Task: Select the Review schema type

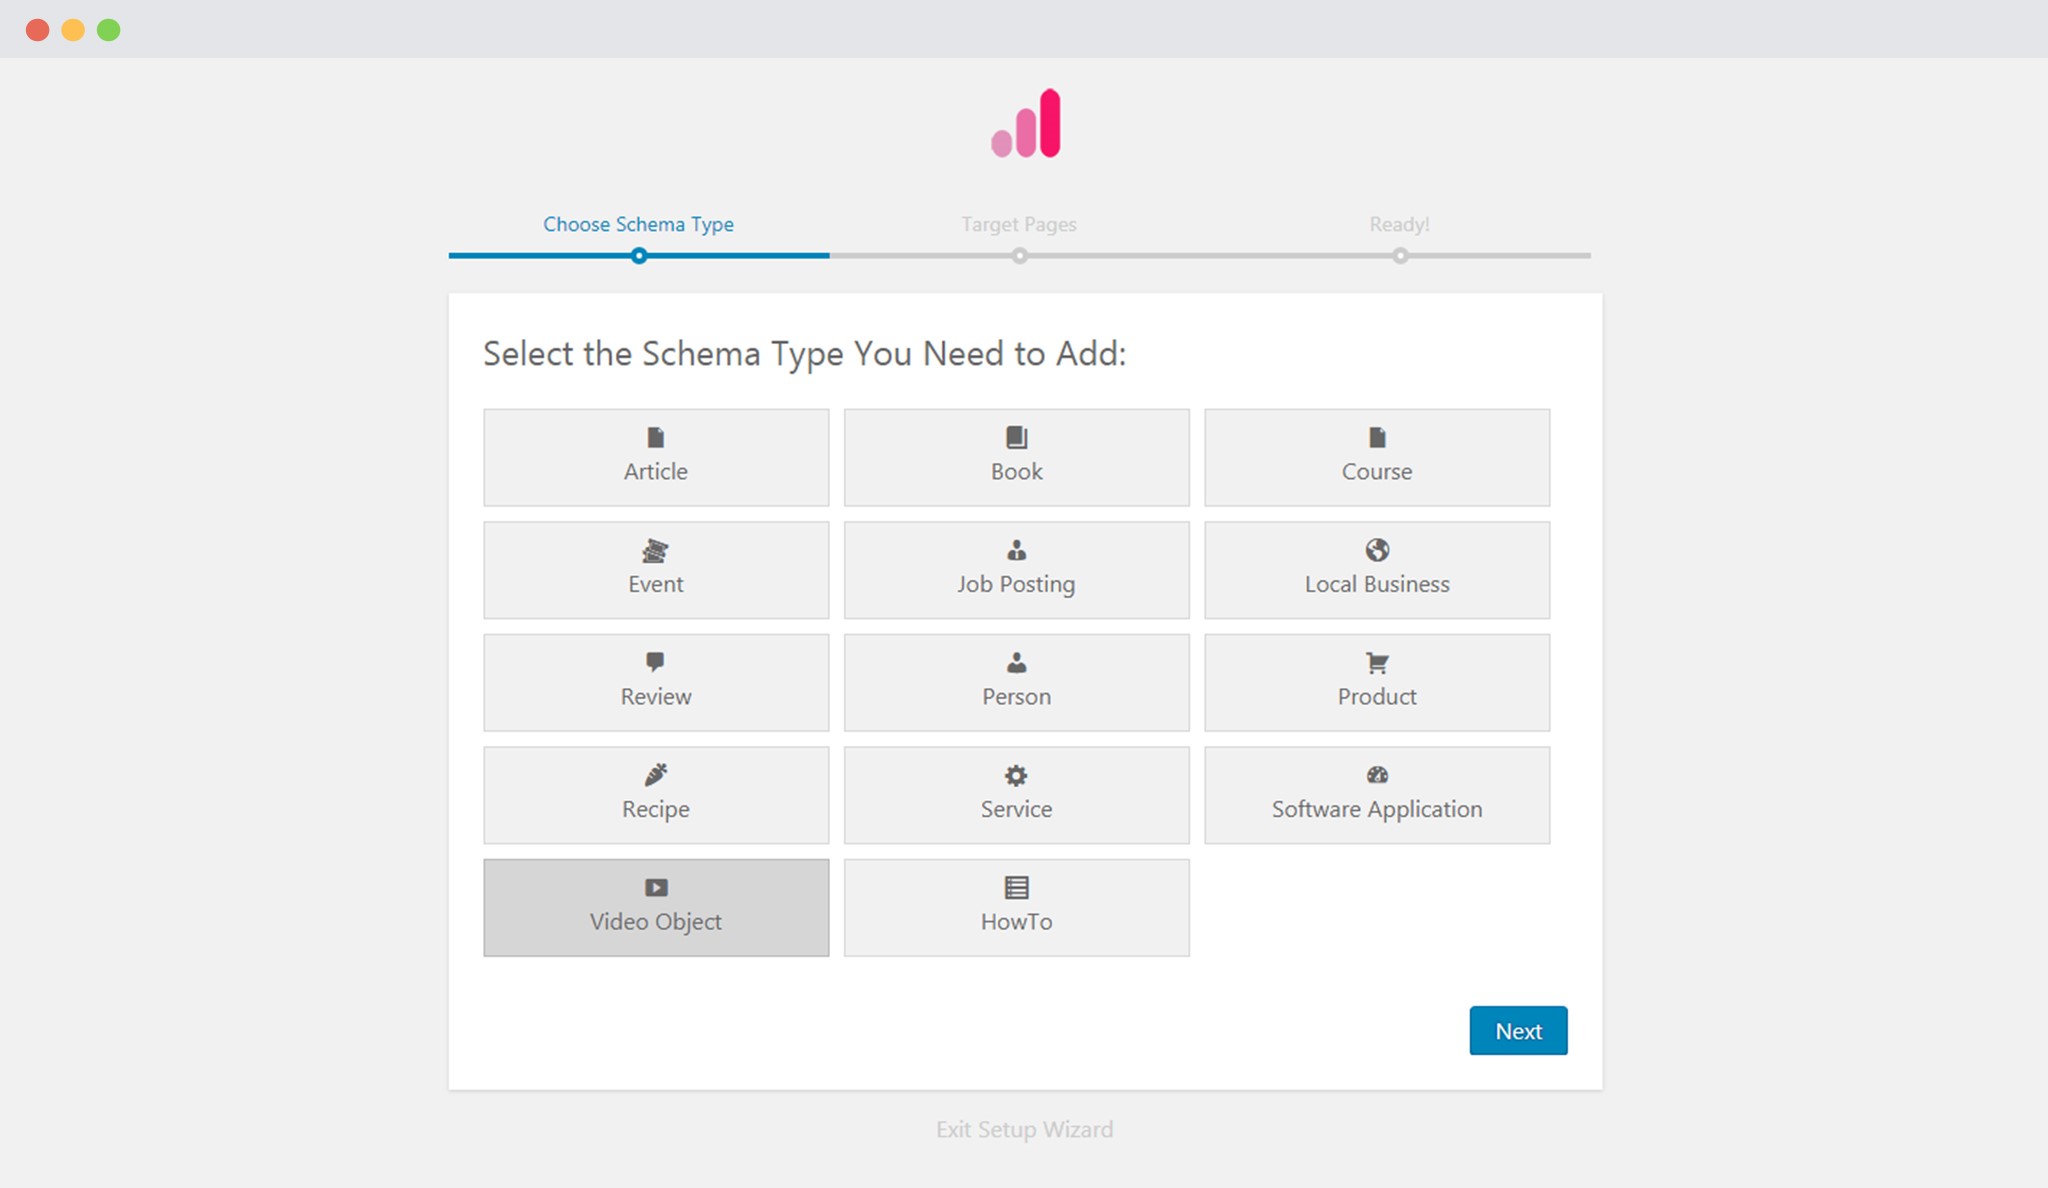Action: tap(655, 682)
